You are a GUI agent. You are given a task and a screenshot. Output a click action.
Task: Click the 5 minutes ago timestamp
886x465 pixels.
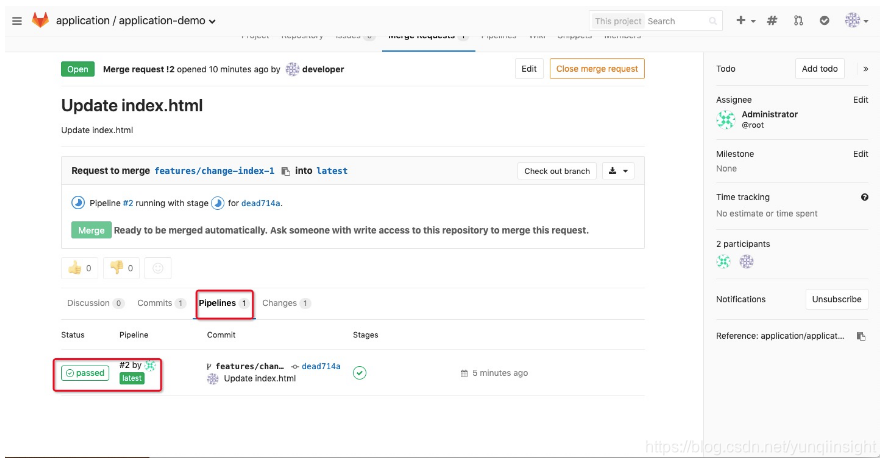(500, 373)
